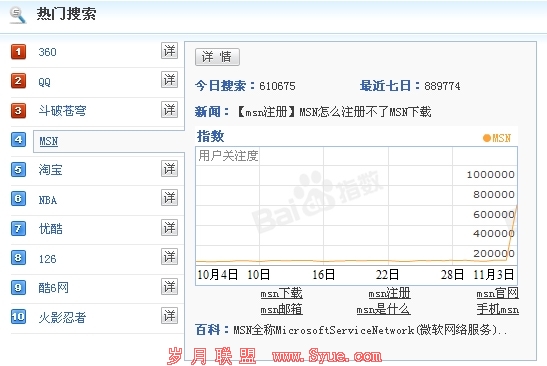Click the magnifier icon beside 热门搜索
The image size is (547, 366).
coord(17,15)
